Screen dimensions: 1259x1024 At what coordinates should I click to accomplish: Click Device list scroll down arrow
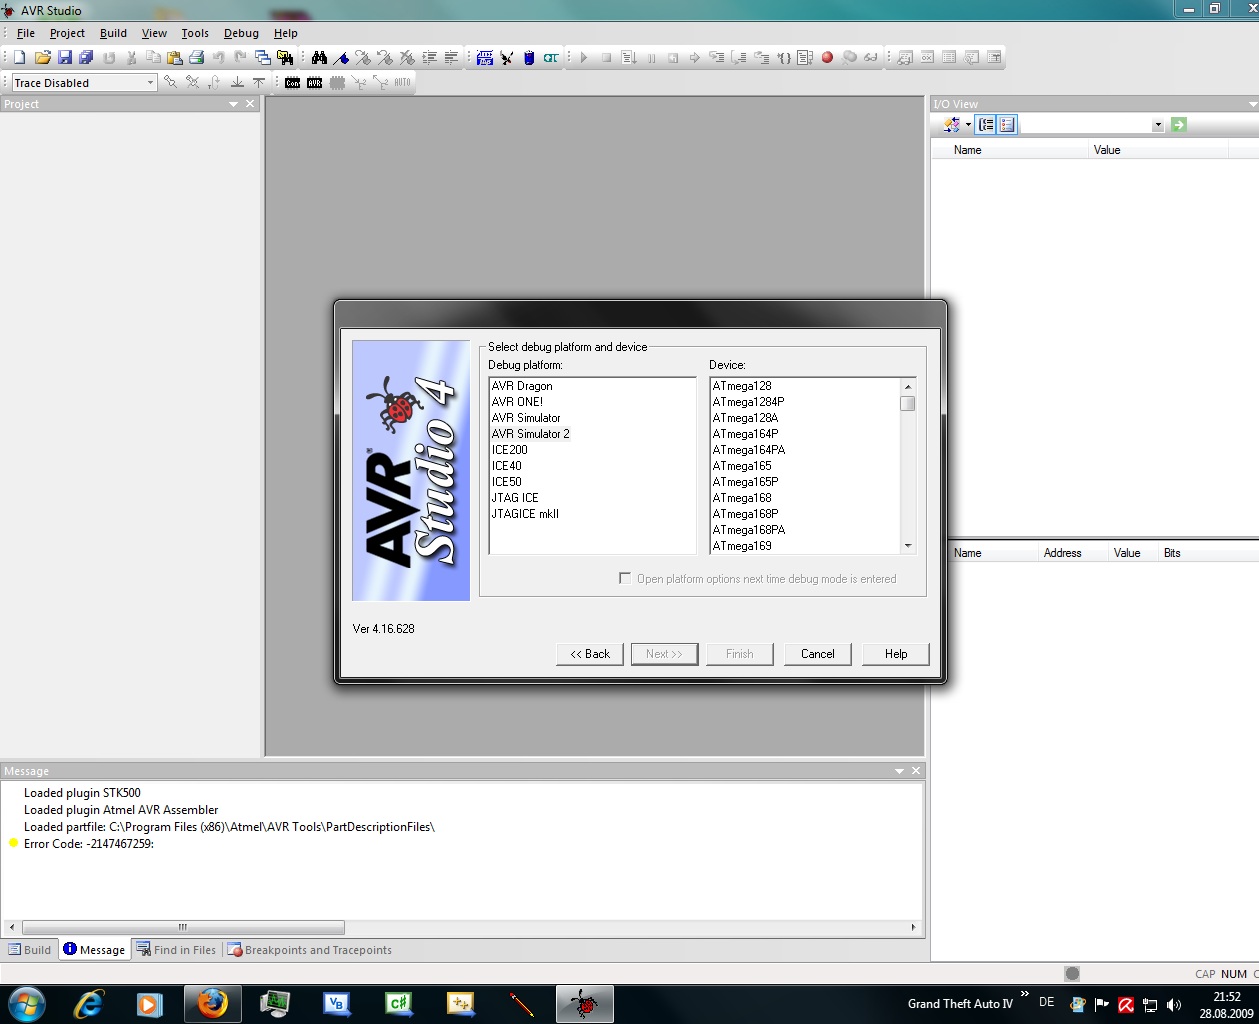(908, 546)
